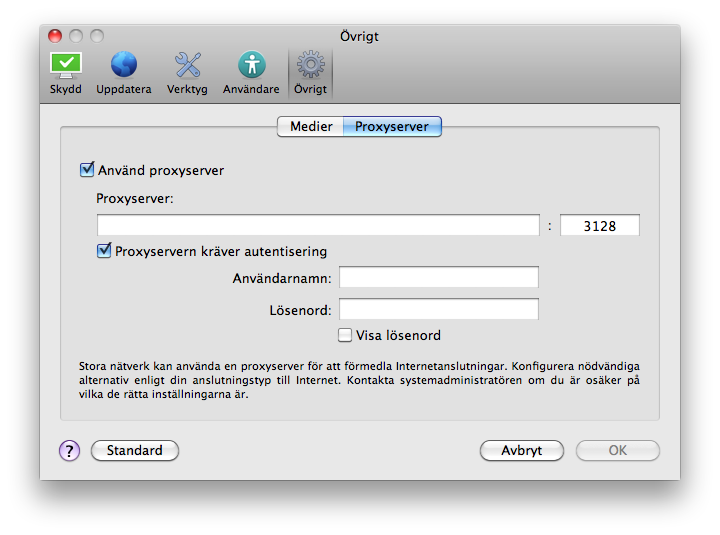720x535 pixels.
Task: Open the Uppdatera globe pane
Action: [124, 73]
